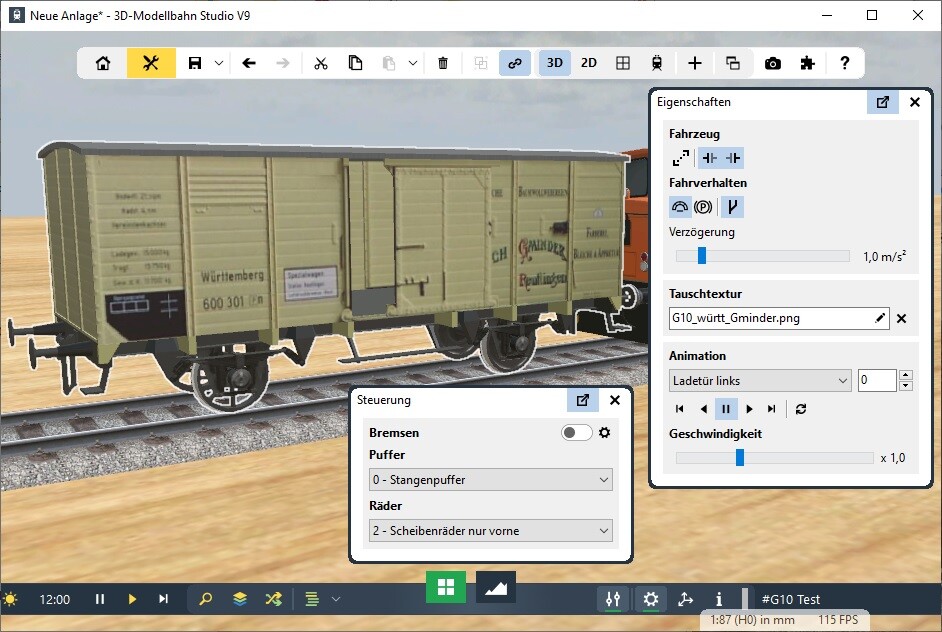Open the camera screenshot tool
The height and width of the screenshot is (632, 942).
click(x=772, y=63)
